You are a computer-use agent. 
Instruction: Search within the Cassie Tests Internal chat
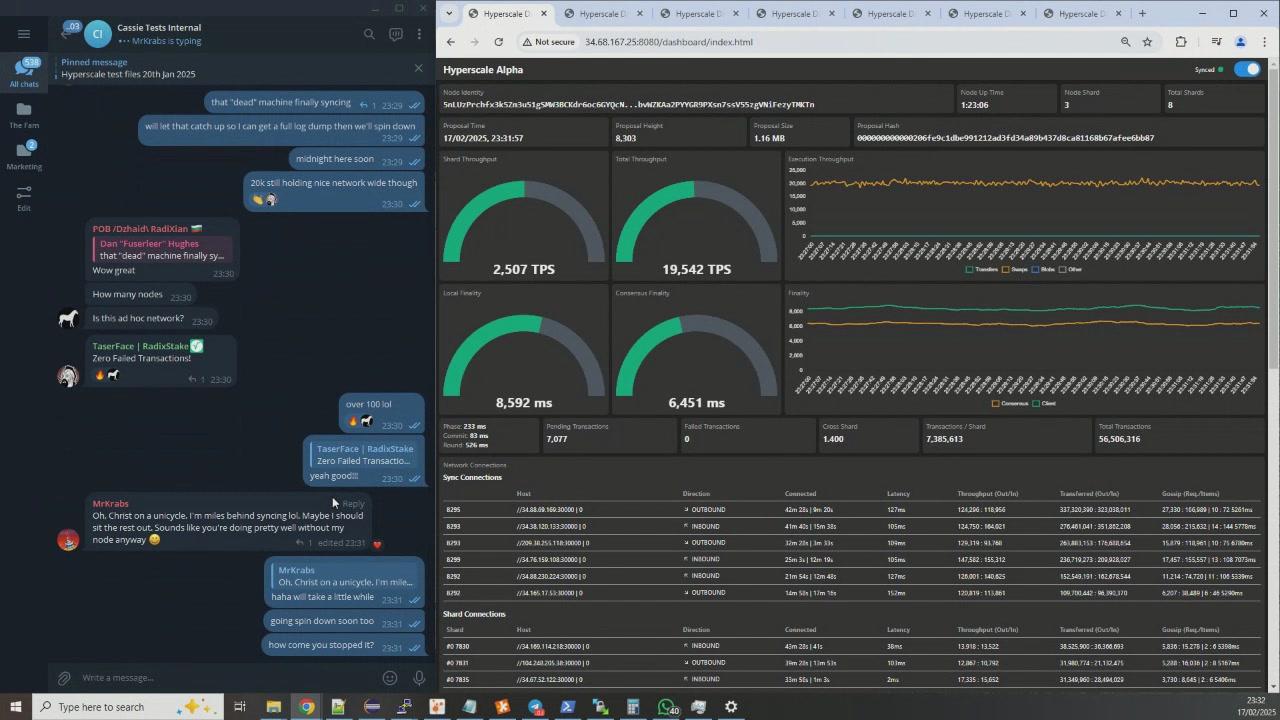pyautogui.click(x=369, y=34)
